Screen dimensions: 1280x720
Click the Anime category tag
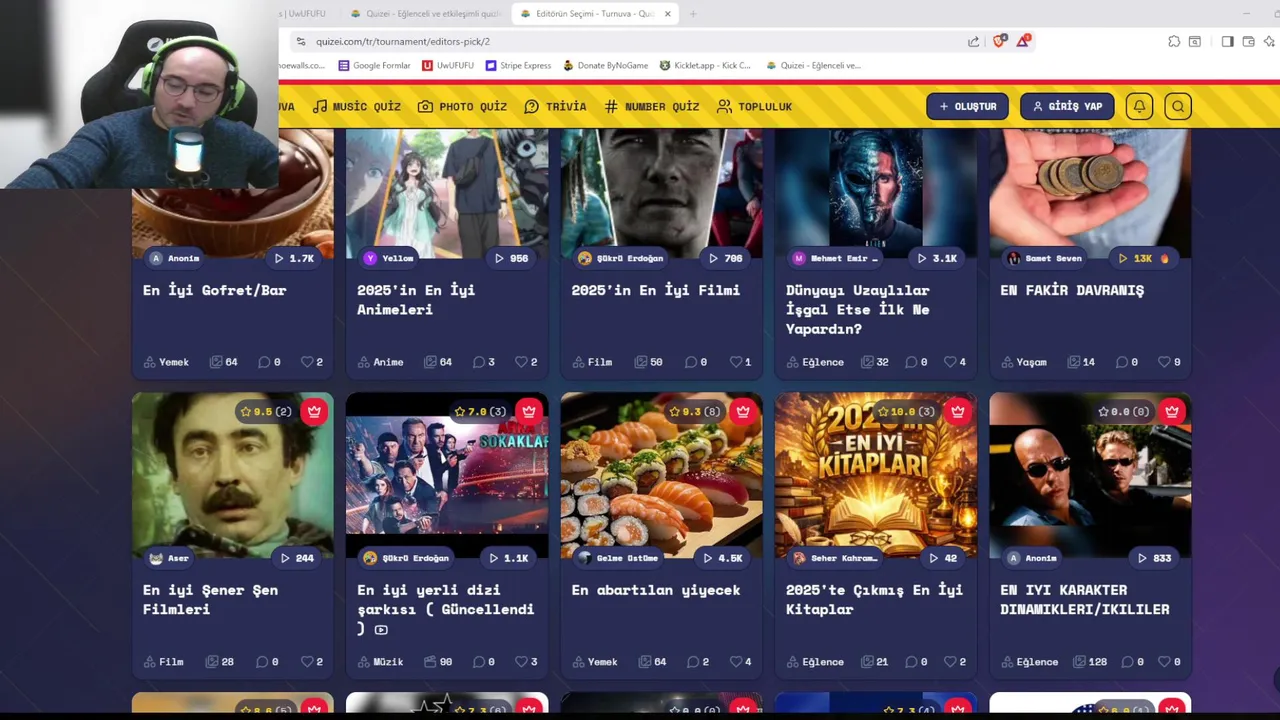pyautogui.click(x=380, y=362)
